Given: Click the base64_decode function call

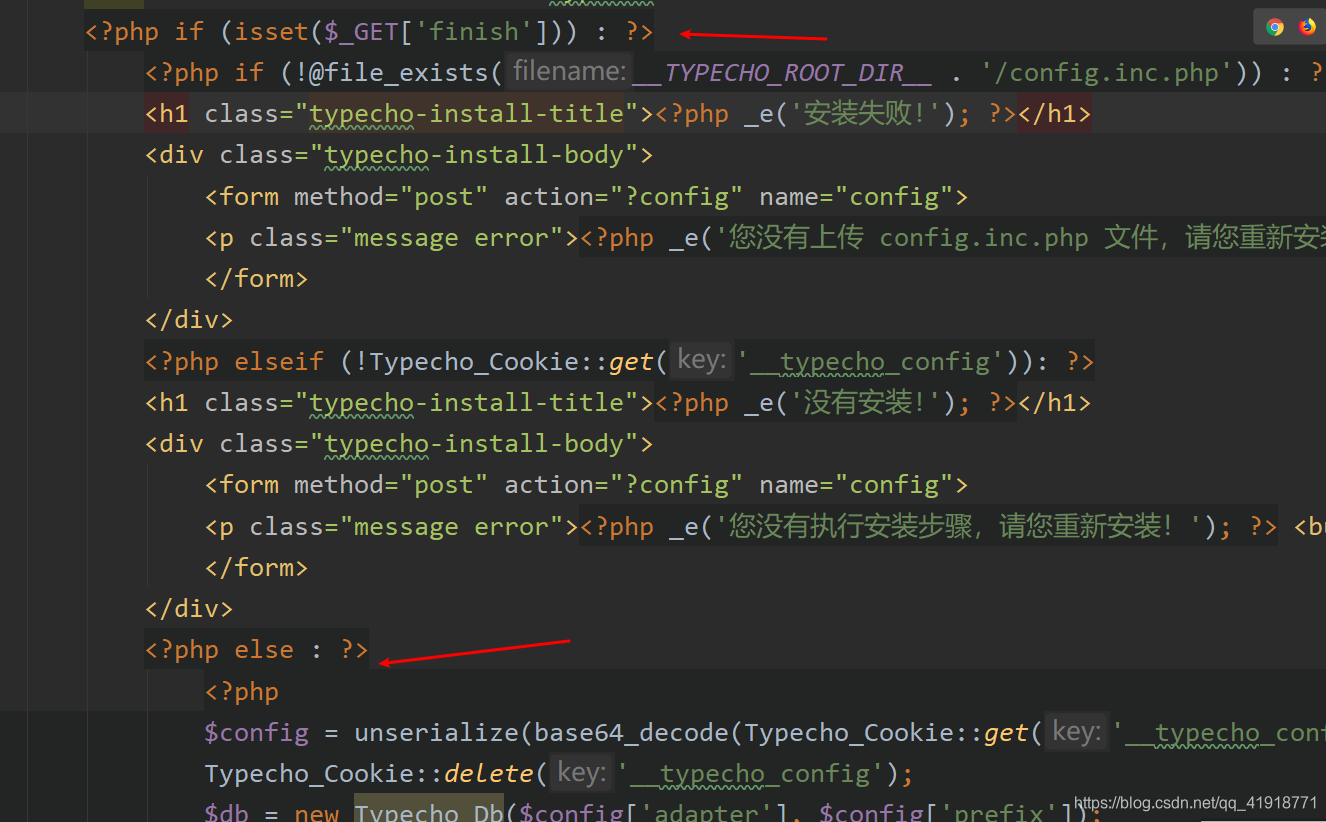Looking at the screenshot, I should click(634, 733).
